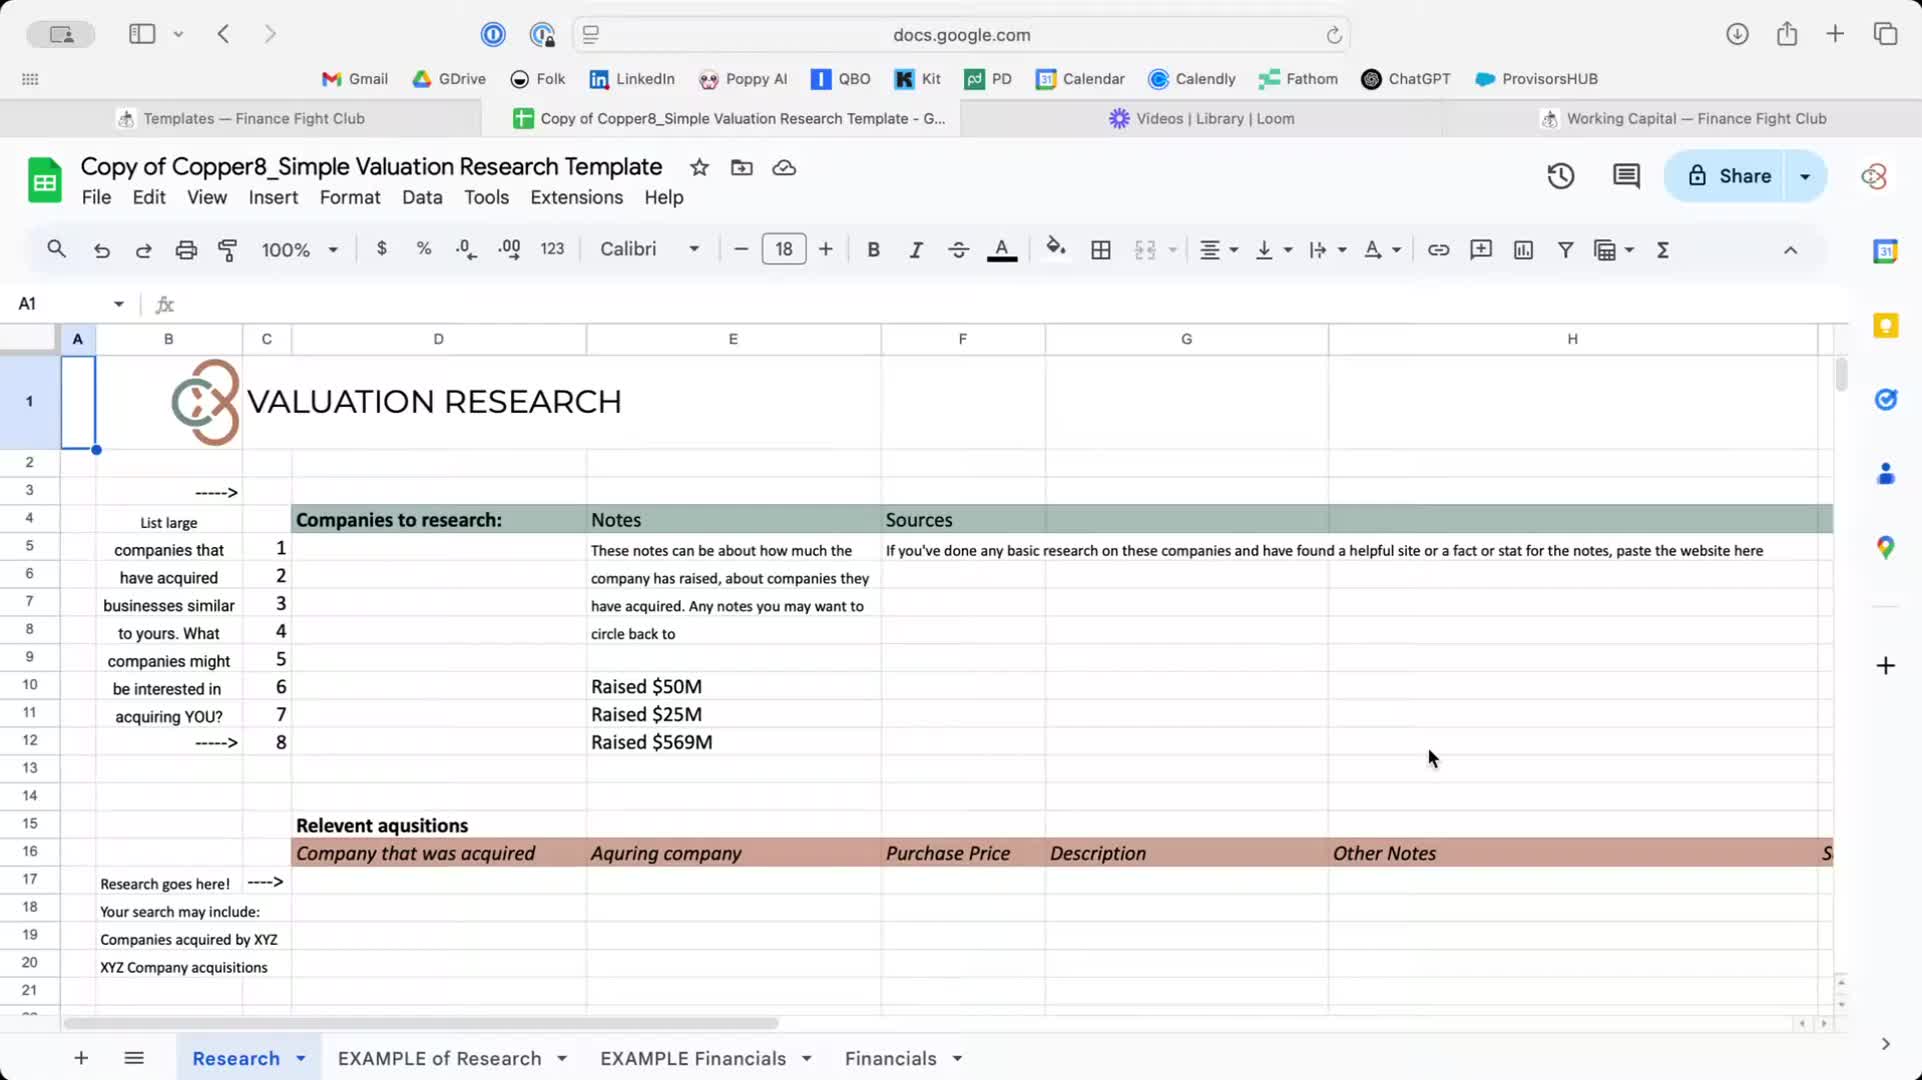Open version history clock icon
The height and width of the screenshot is (1080, 1922).
(1560, 177)
